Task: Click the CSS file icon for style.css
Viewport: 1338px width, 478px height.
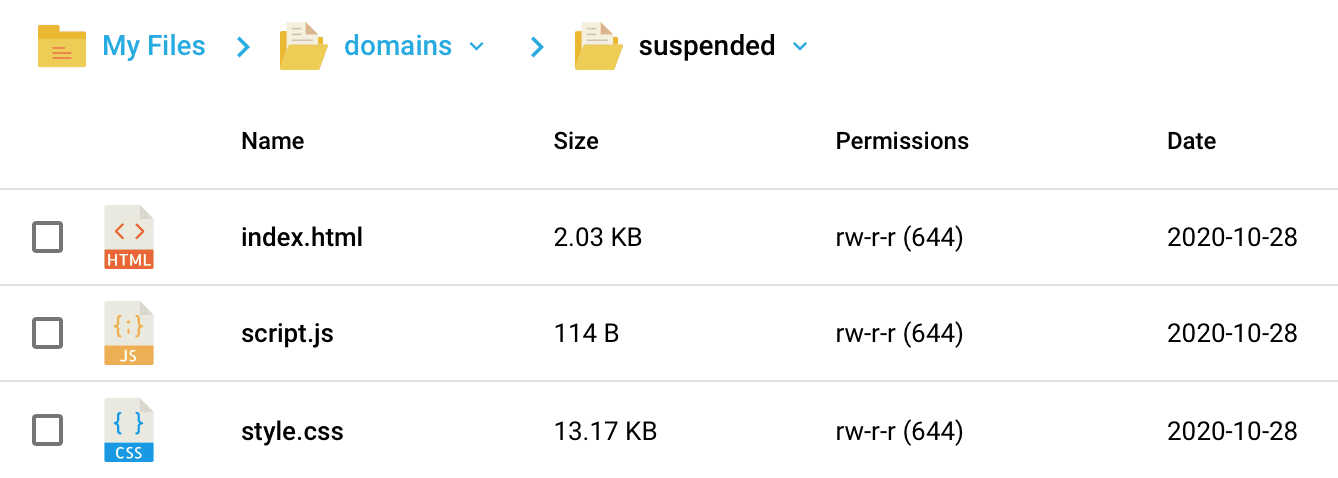Action: (129, 430)
